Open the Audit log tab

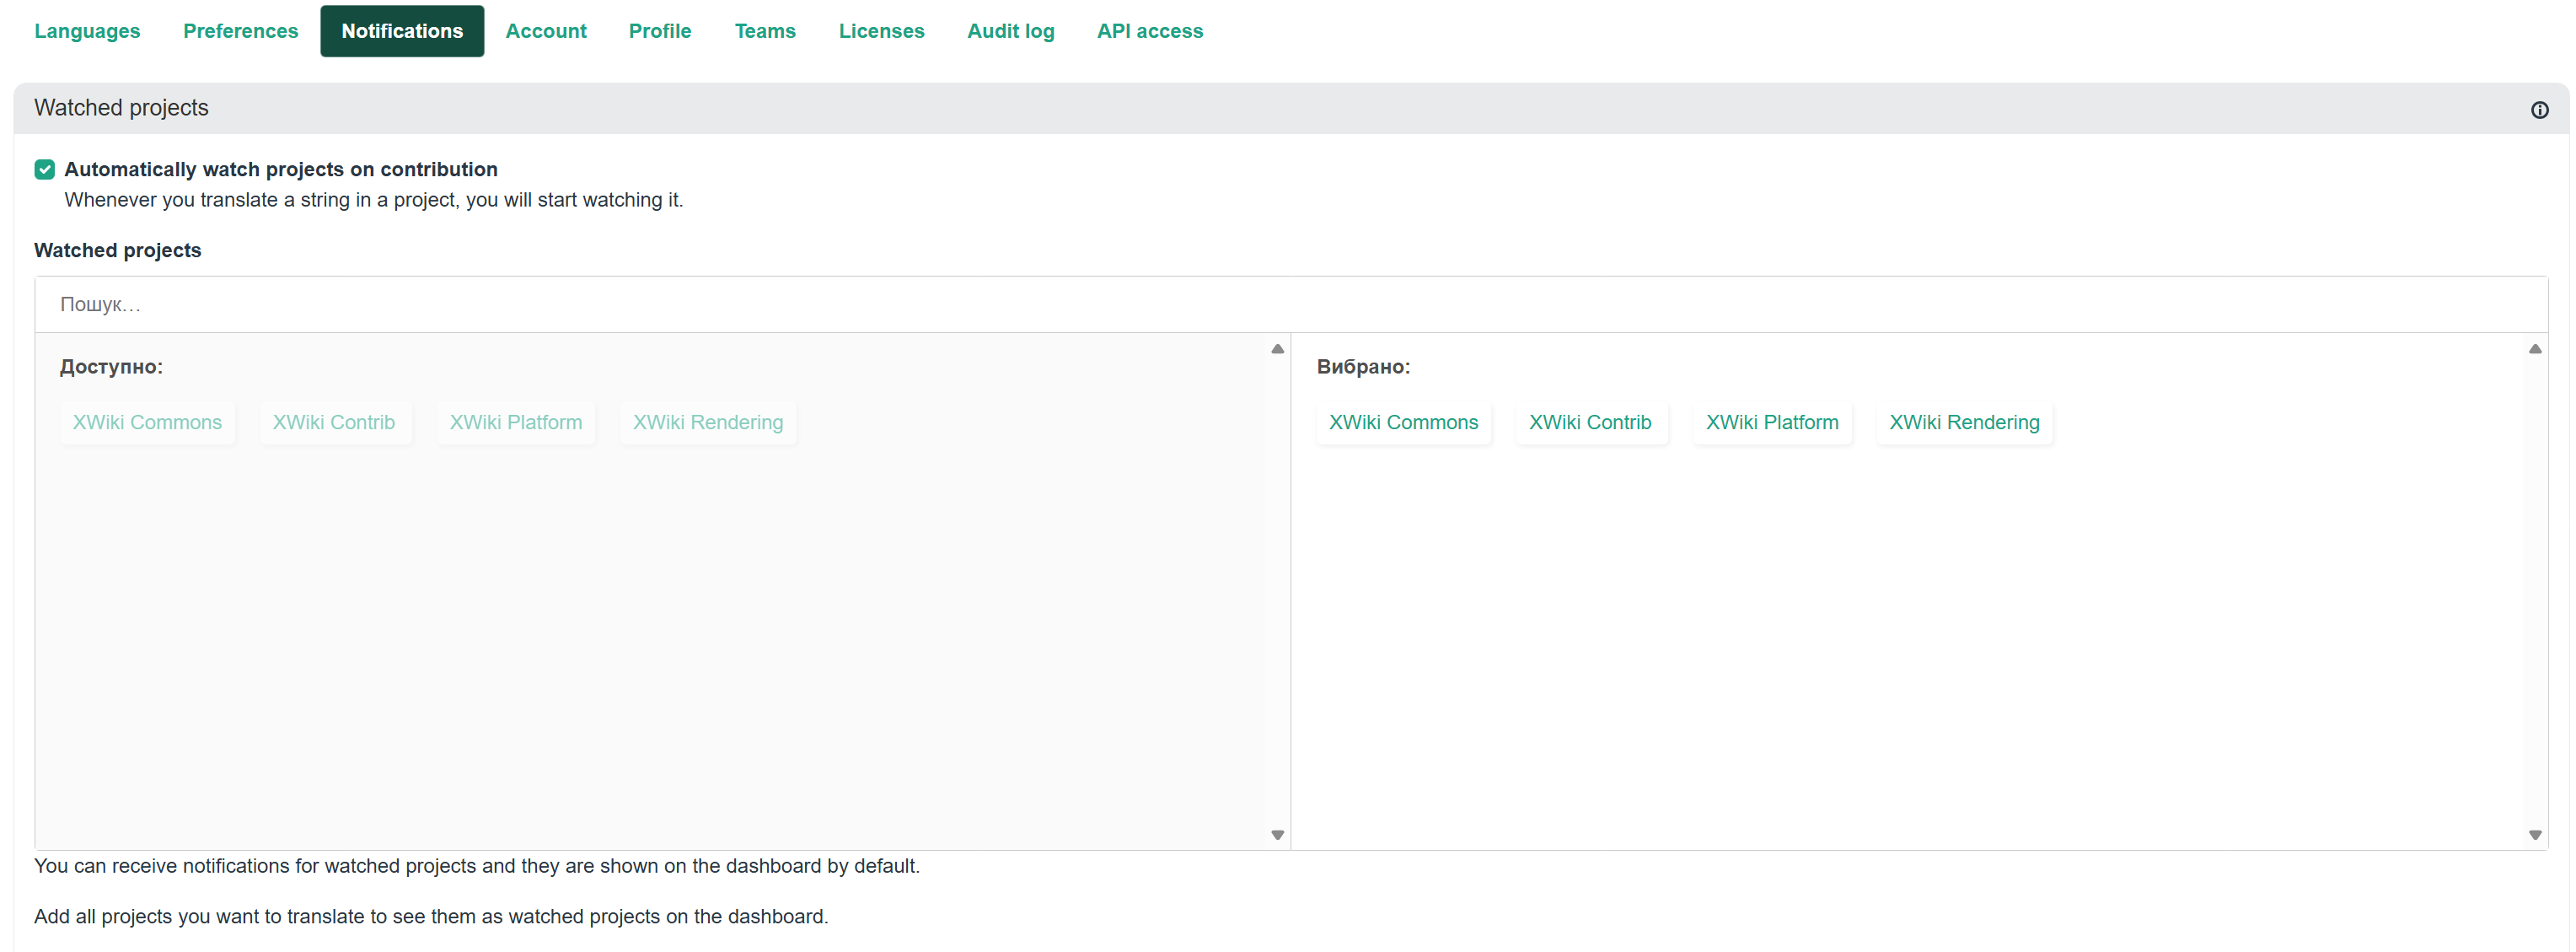[x=1010, y=31]
